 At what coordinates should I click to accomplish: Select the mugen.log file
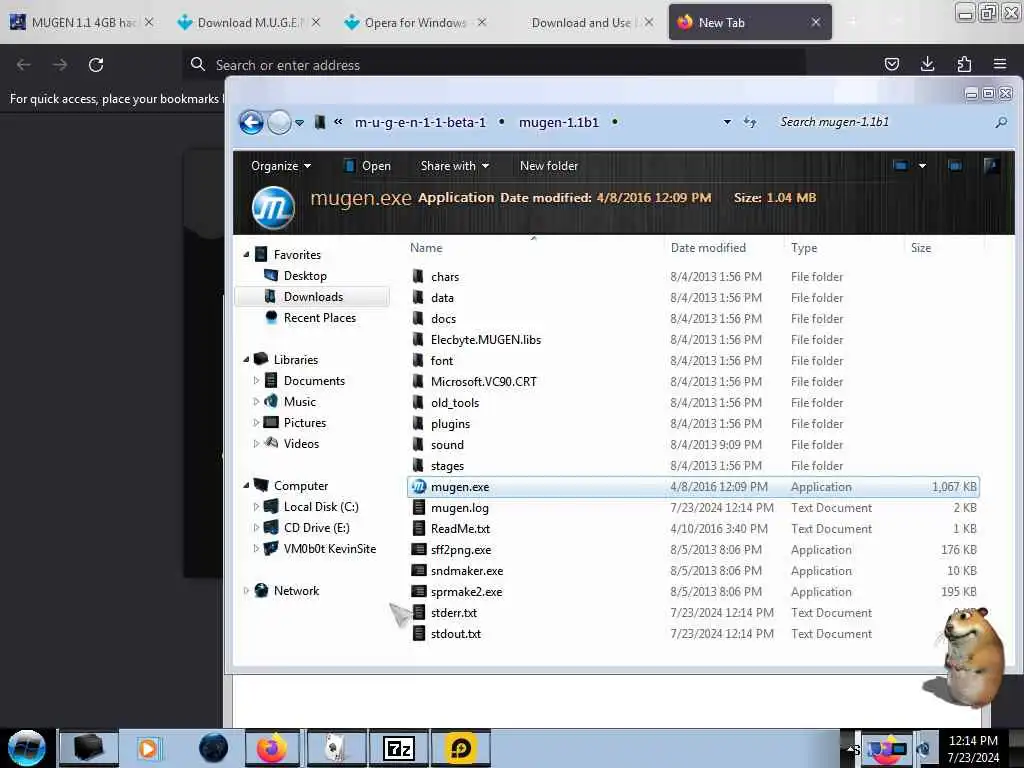coord(460,507)
